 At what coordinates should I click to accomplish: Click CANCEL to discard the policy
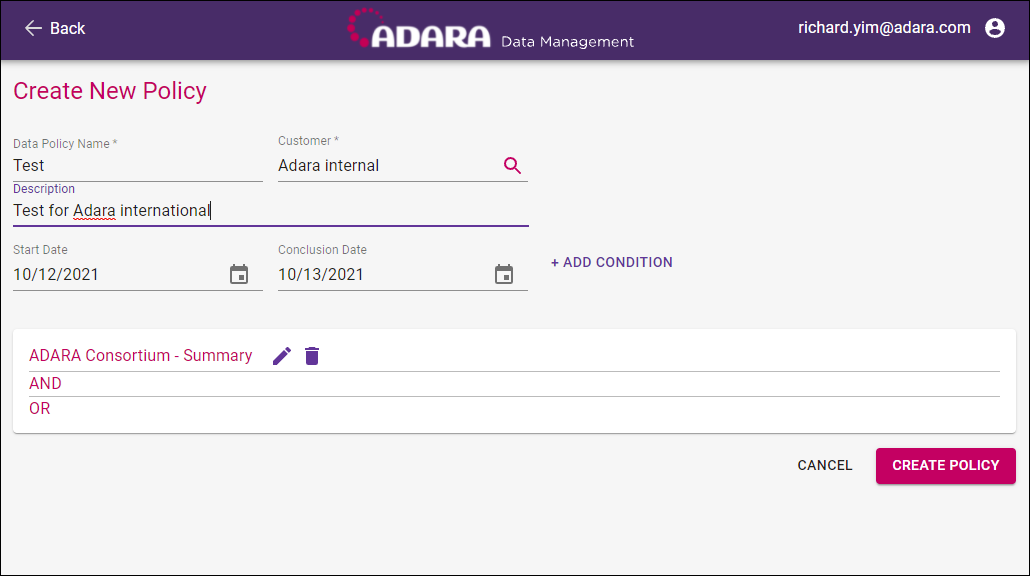click(x=824, y=465)
